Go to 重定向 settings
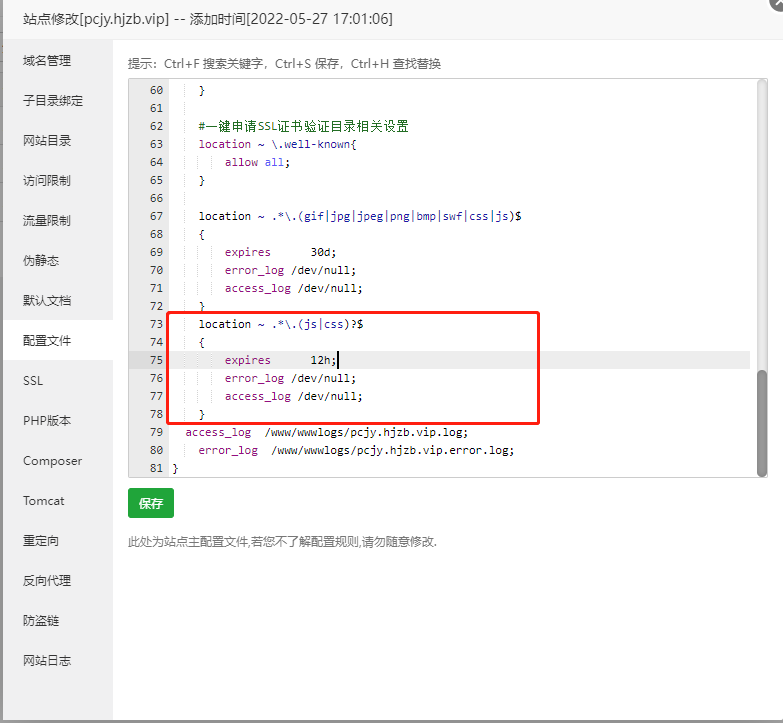Screen dimensions: 783x723 pos(41,540)
